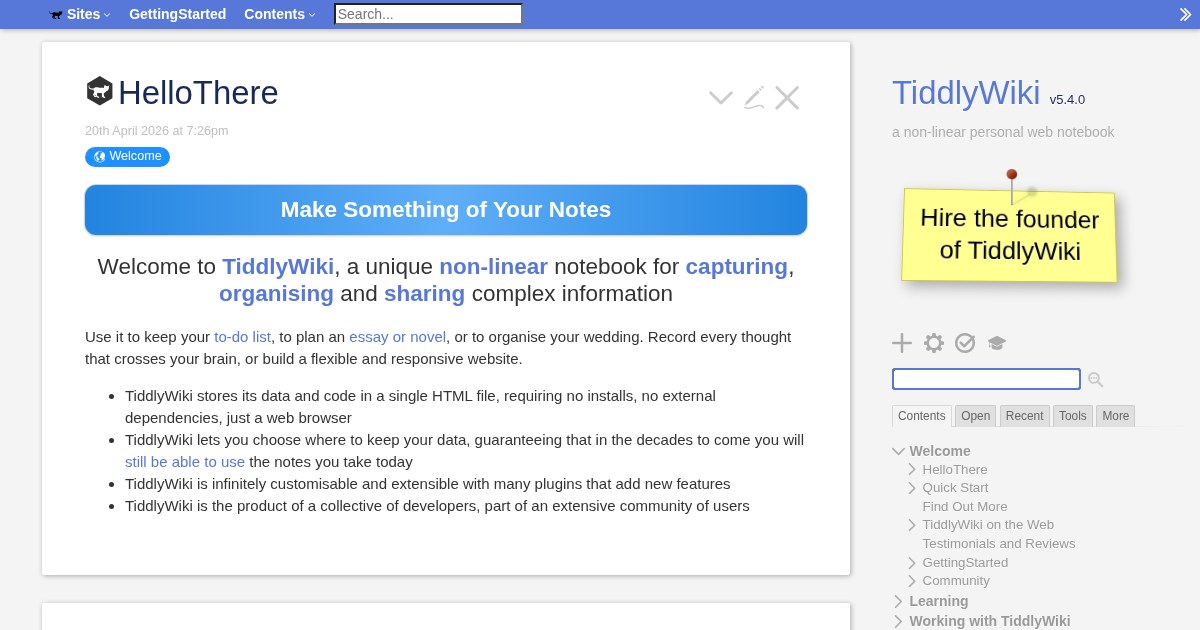
Task: Open GettingStarted from the top bar
Action: (178, 14)
